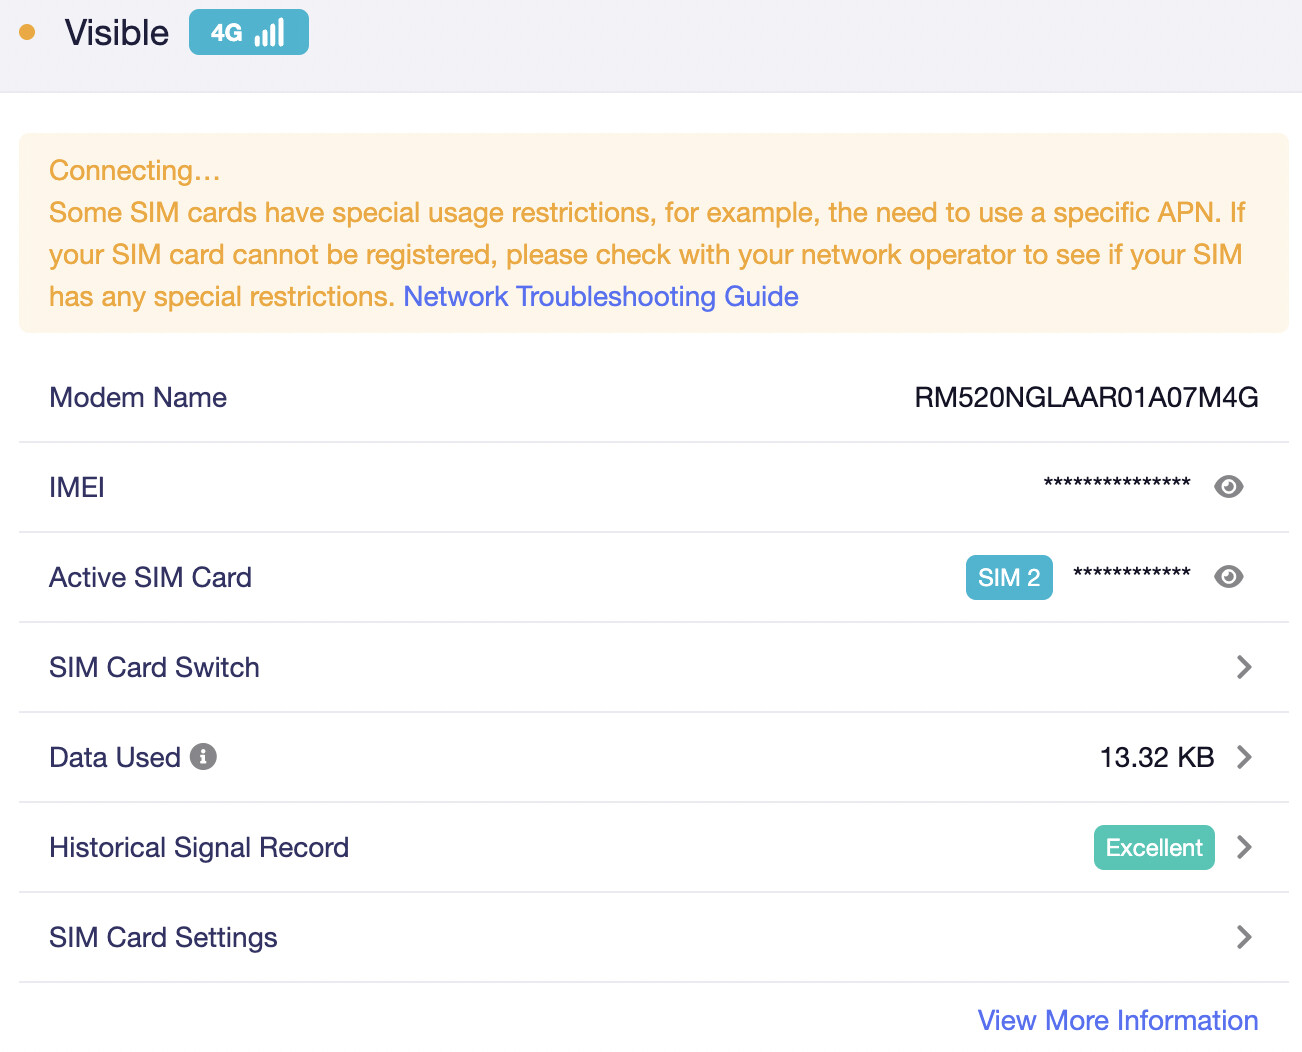Click the modem name RM520NGLAAR01A07M4G

[x=1086, y=397]
